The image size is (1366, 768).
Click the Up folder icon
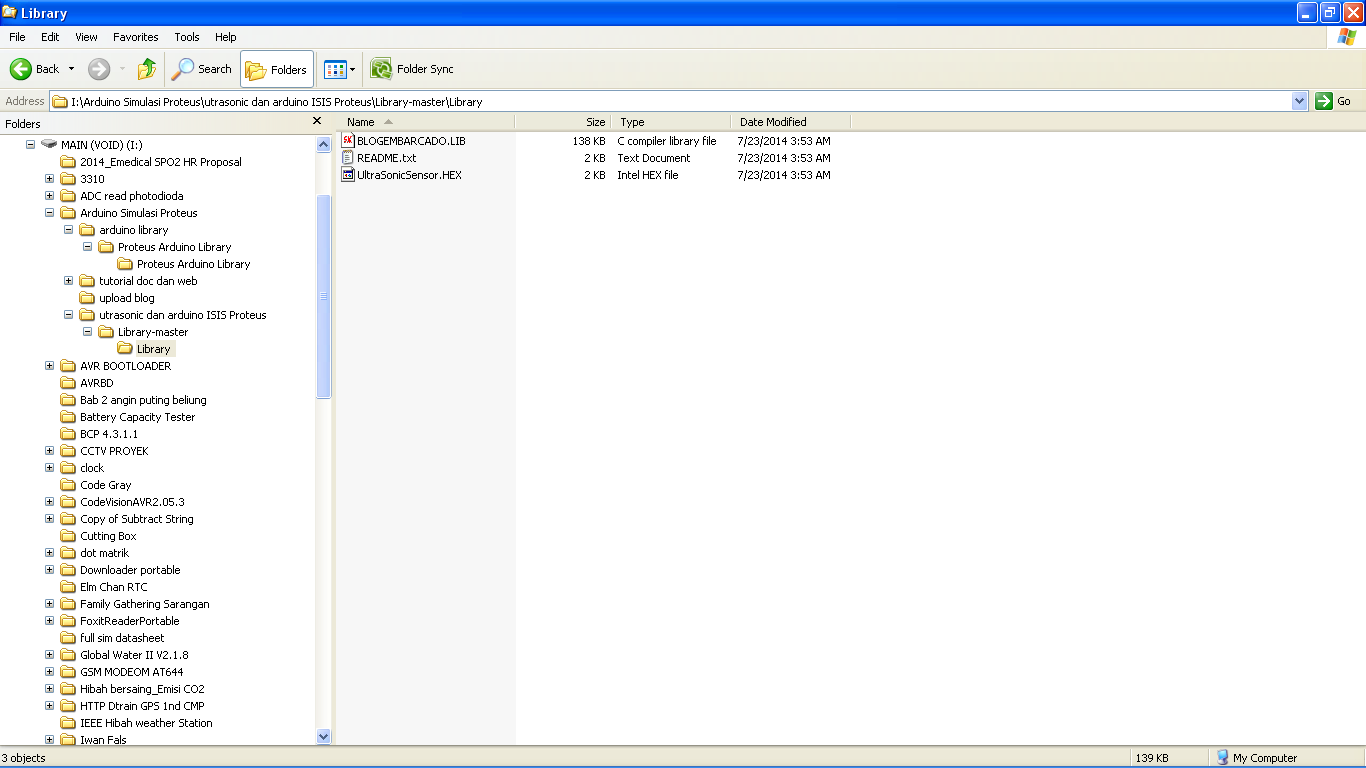147,69
